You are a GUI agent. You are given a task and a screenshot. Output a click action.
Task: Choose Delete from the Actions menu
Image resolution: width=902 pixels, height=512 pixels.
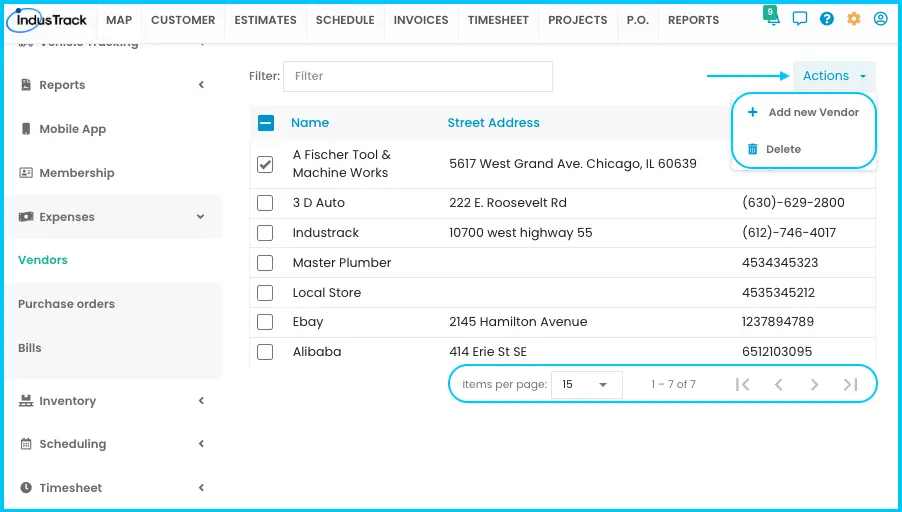tap(804, 149)
